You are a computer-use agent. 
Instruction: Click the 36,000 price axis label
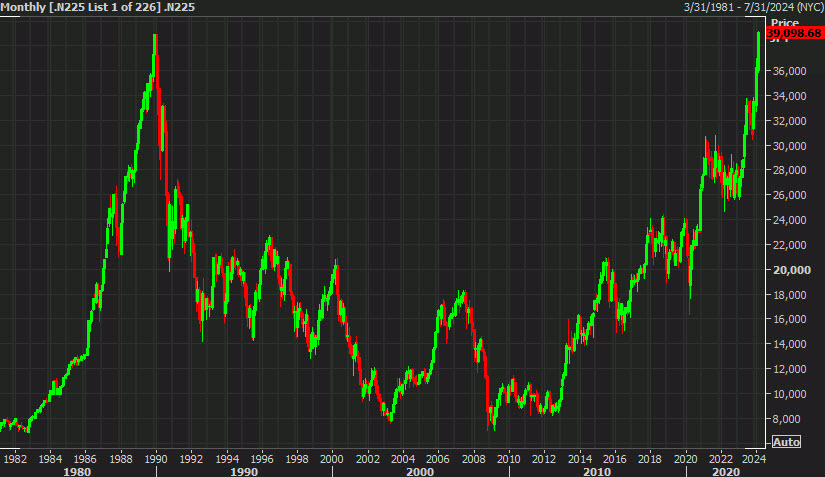(789, 71)
